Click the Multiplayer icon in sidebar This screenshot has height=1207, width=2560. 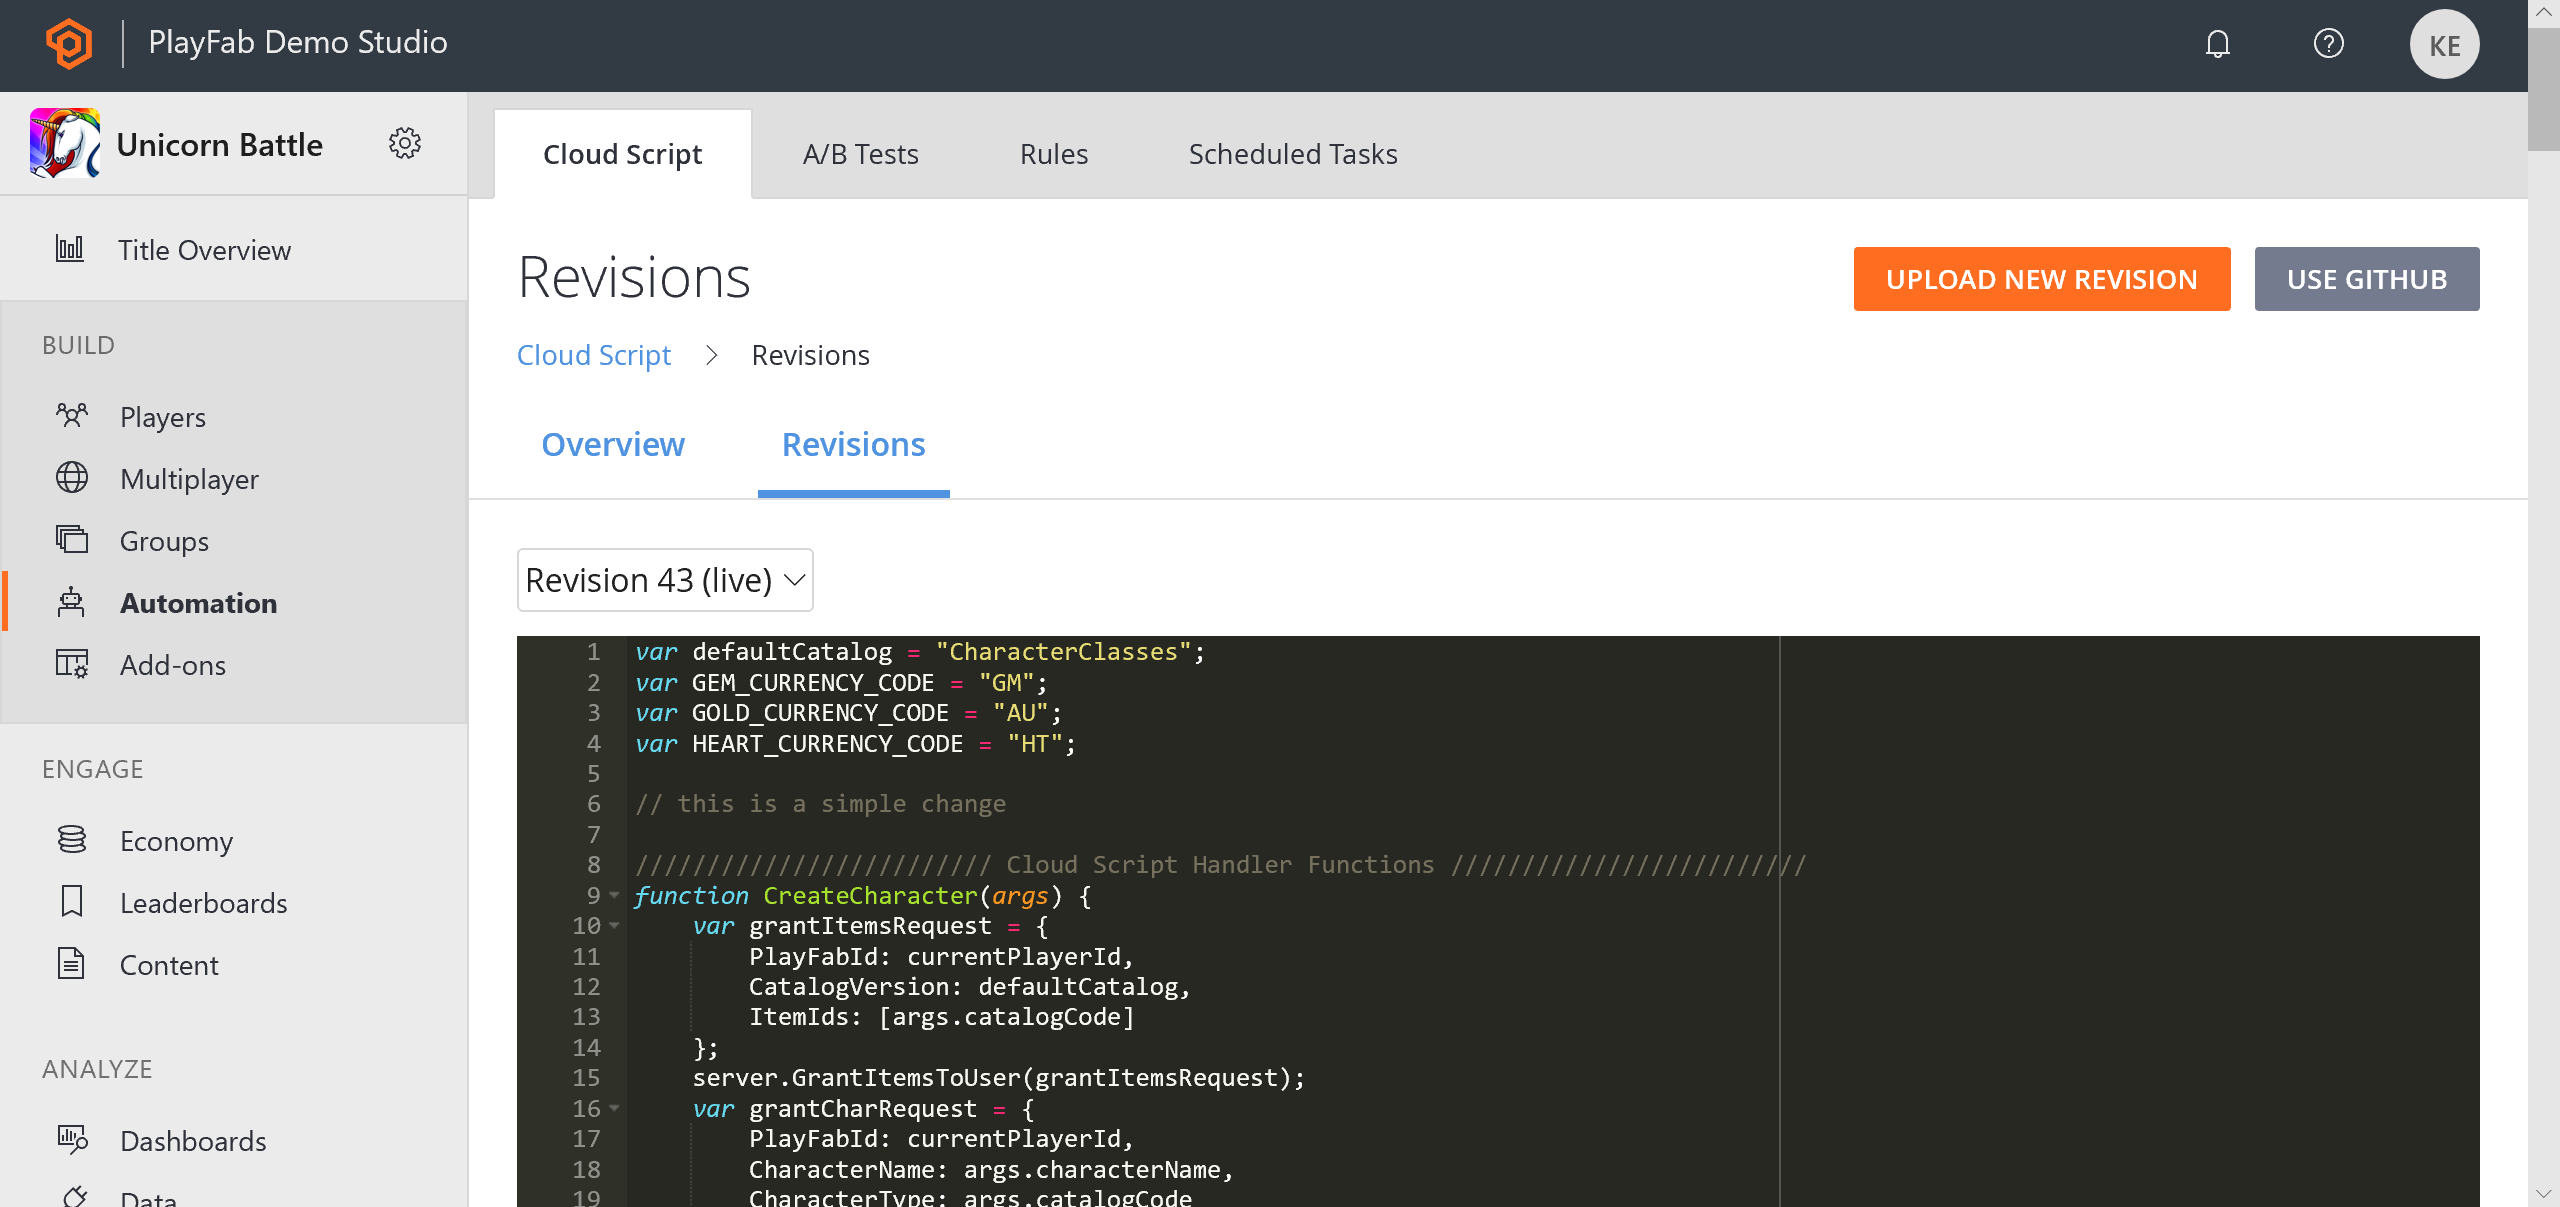(x=70, y=477)
